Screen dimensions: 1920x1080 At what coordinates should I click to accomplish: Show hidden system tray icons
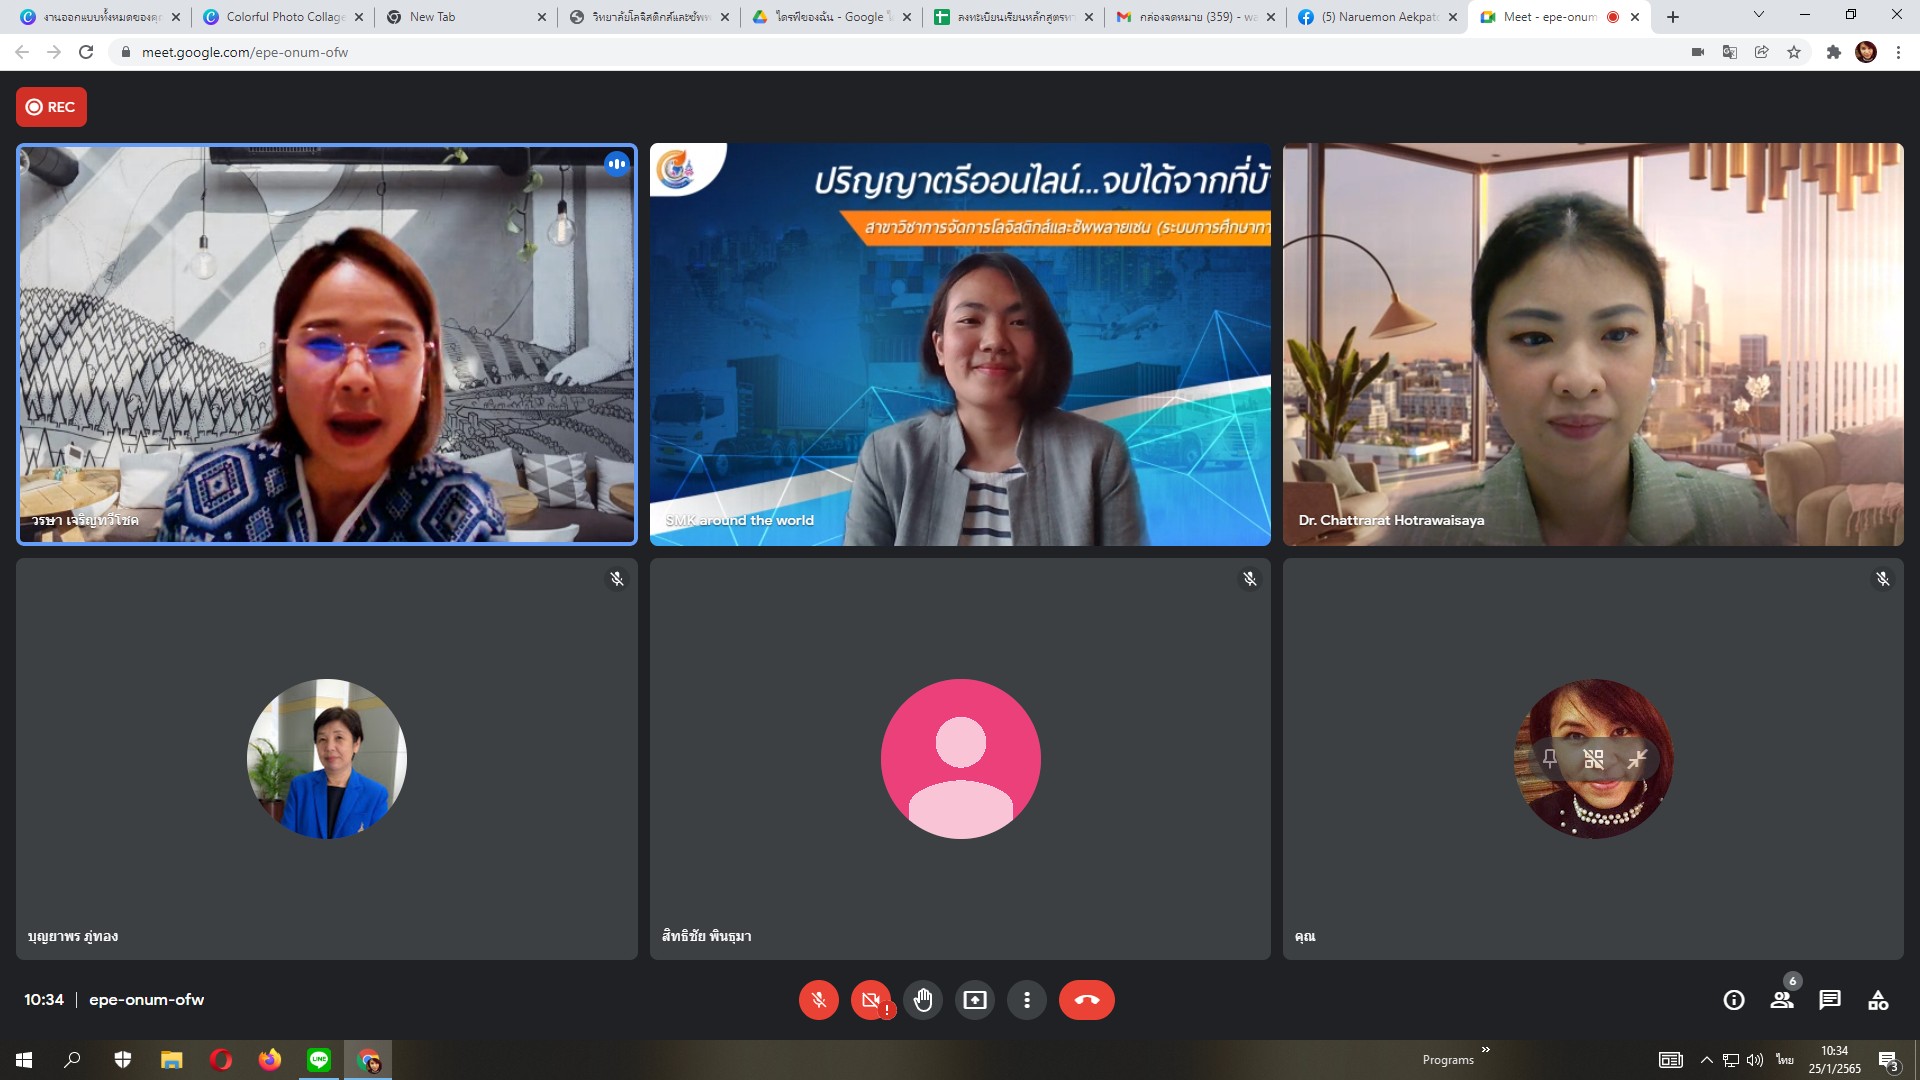[1706, 1060]
